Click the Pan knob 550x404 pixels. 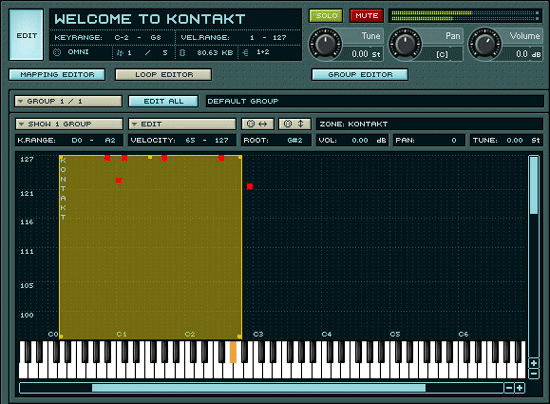(x=405, y=43)
